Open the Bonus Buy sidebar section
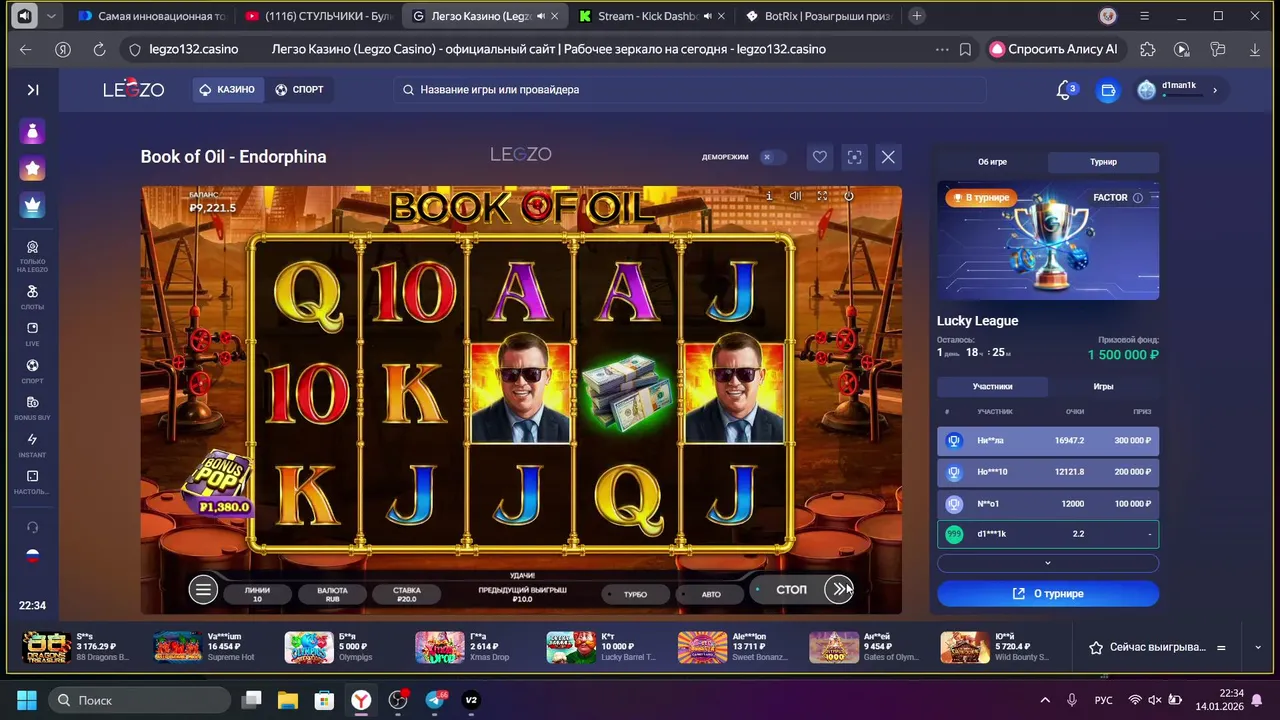 (32, 408)
